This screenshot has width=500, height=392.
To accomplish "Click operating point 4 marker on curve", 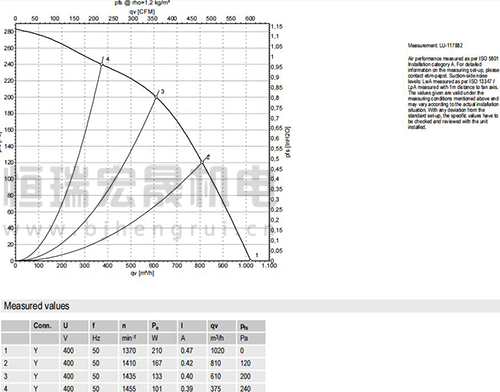I will pyautogui.click(x=102, y=63).
